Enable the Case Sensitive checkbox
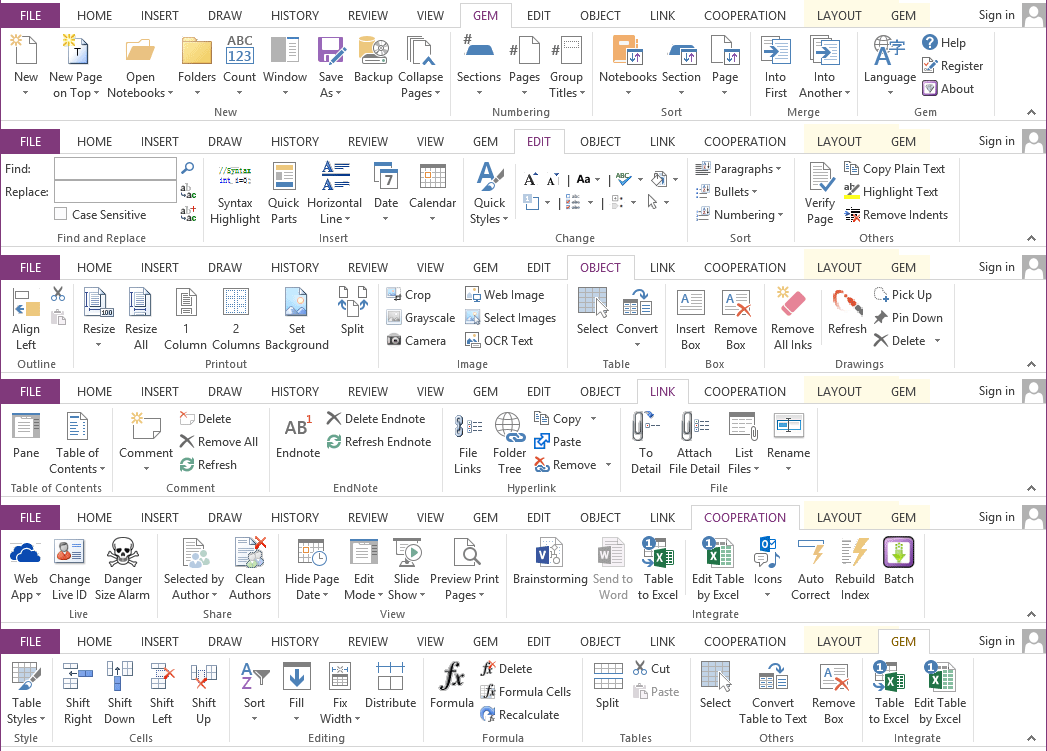The width and height of the screenshot is (1047, 751). (58, 214)
